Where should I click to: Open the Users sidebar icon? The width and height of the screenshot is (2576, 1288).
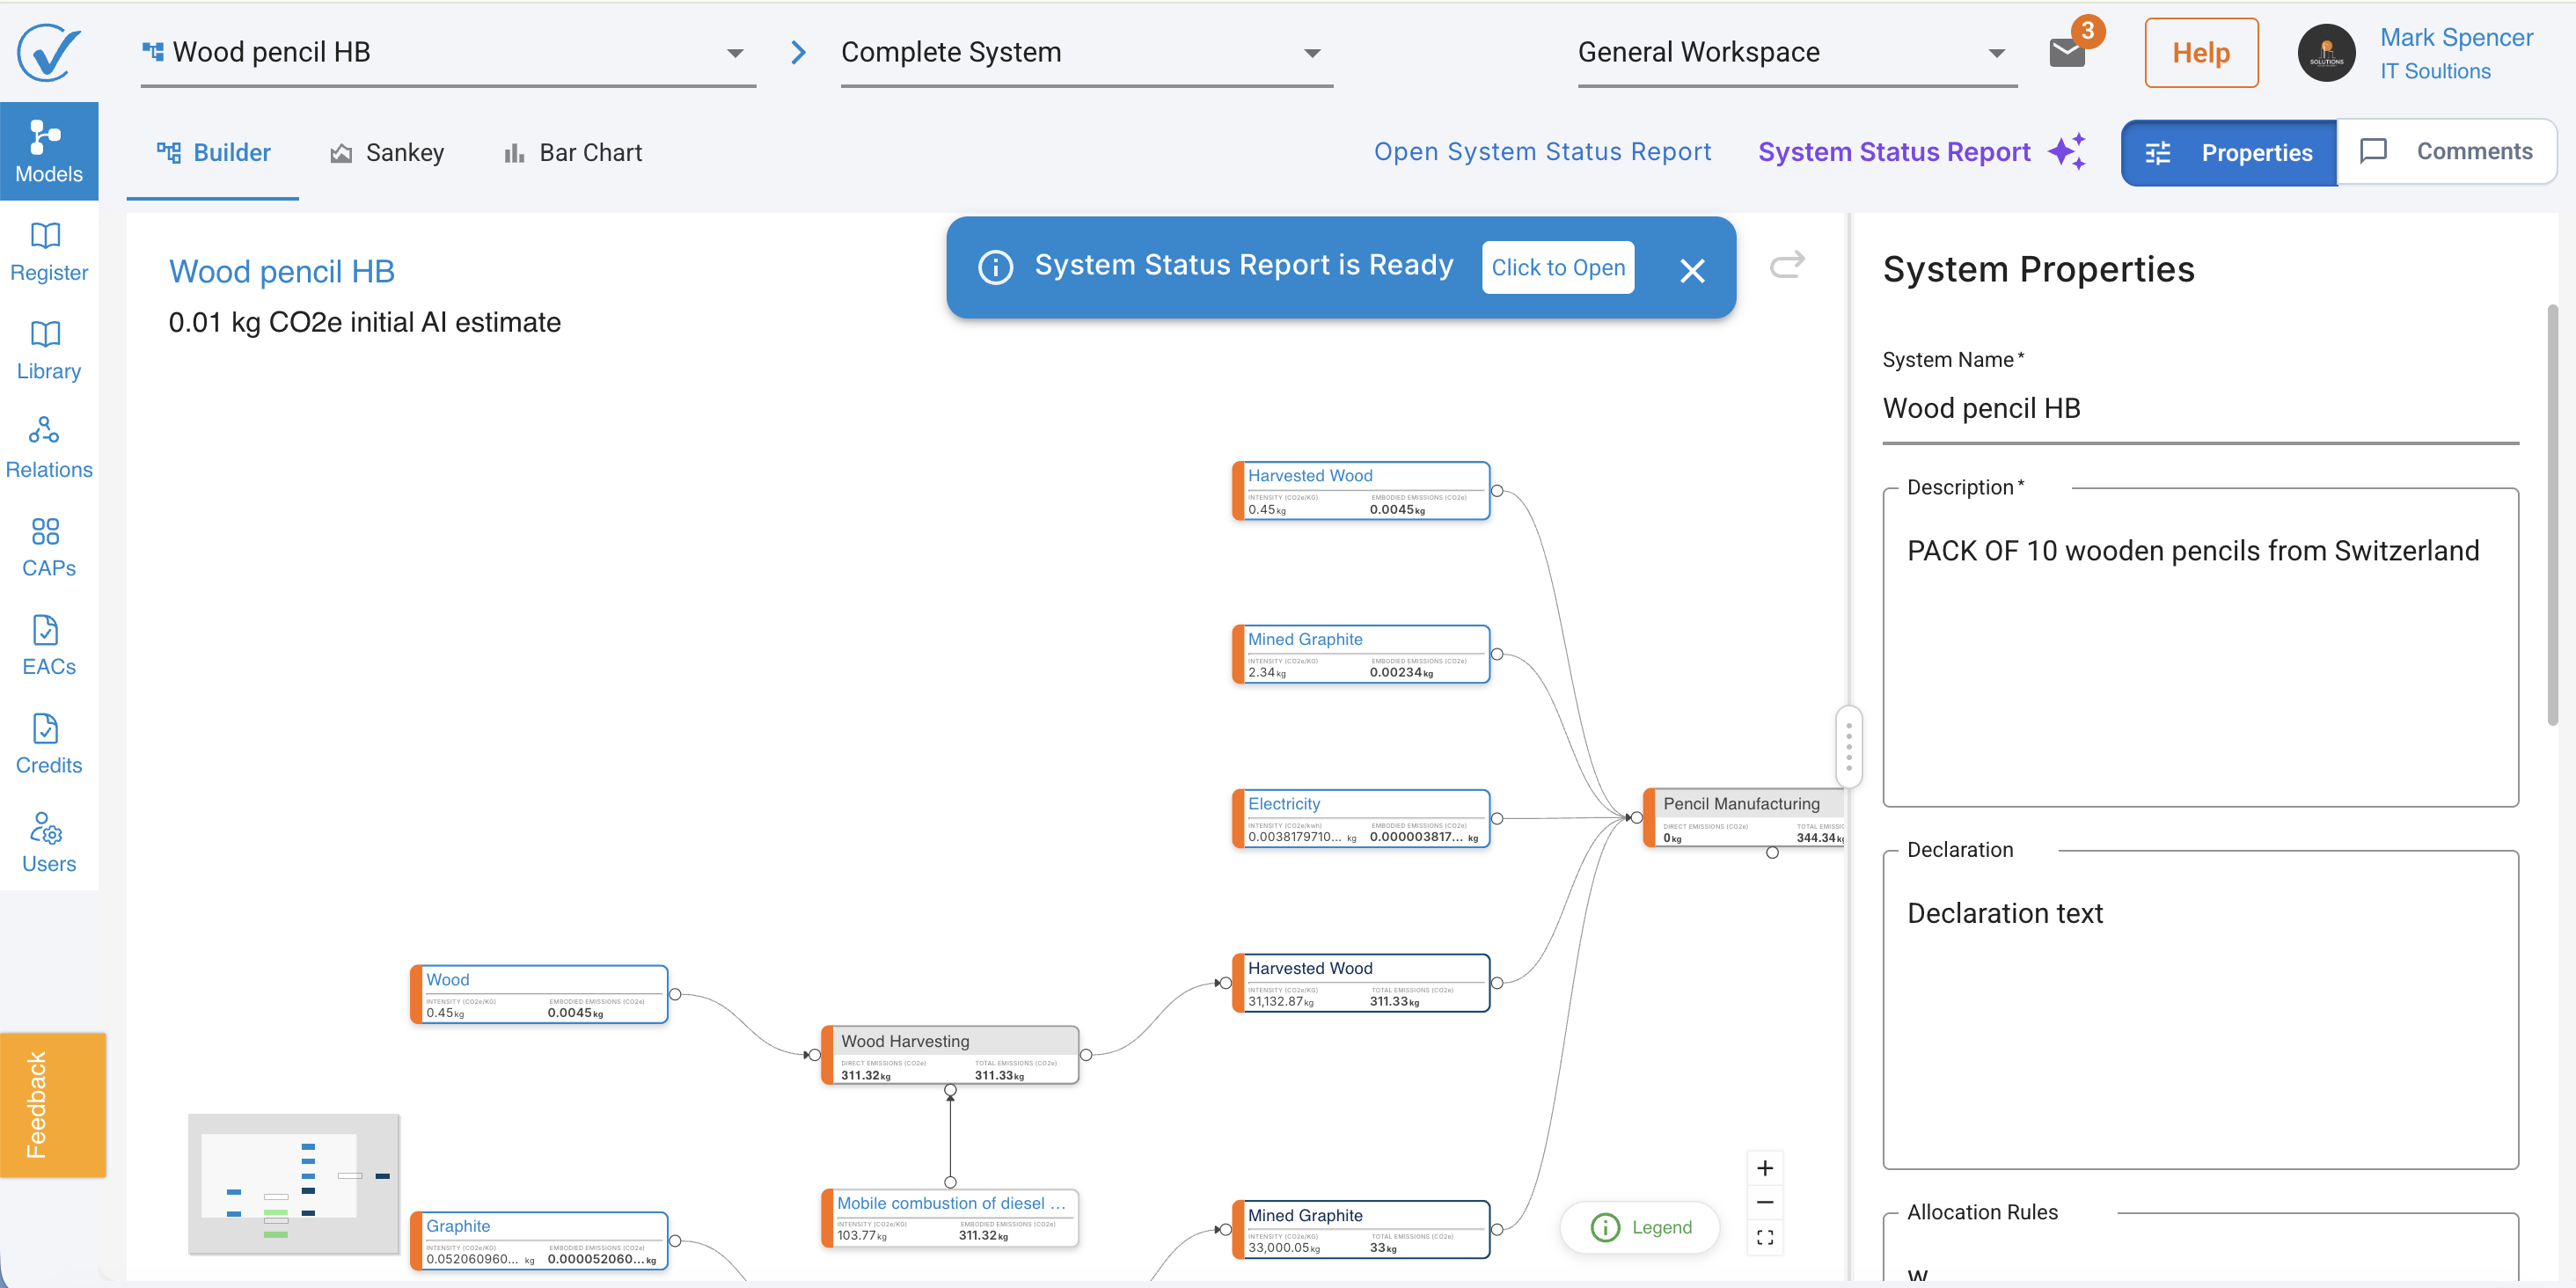point(46,828)
